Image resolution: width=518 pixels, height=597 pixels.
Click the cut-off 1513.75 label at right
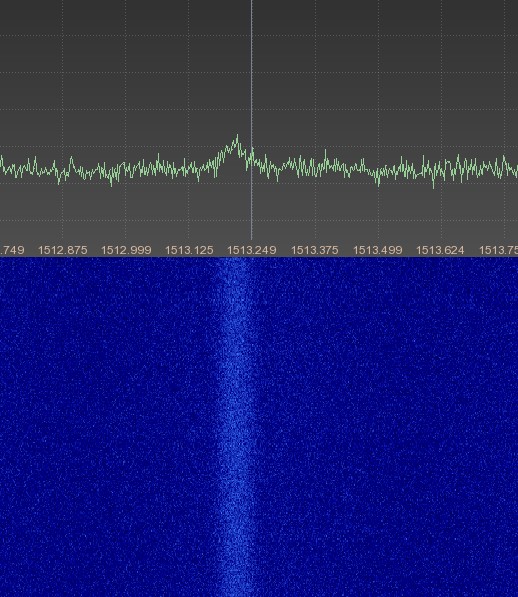(498, 250)
